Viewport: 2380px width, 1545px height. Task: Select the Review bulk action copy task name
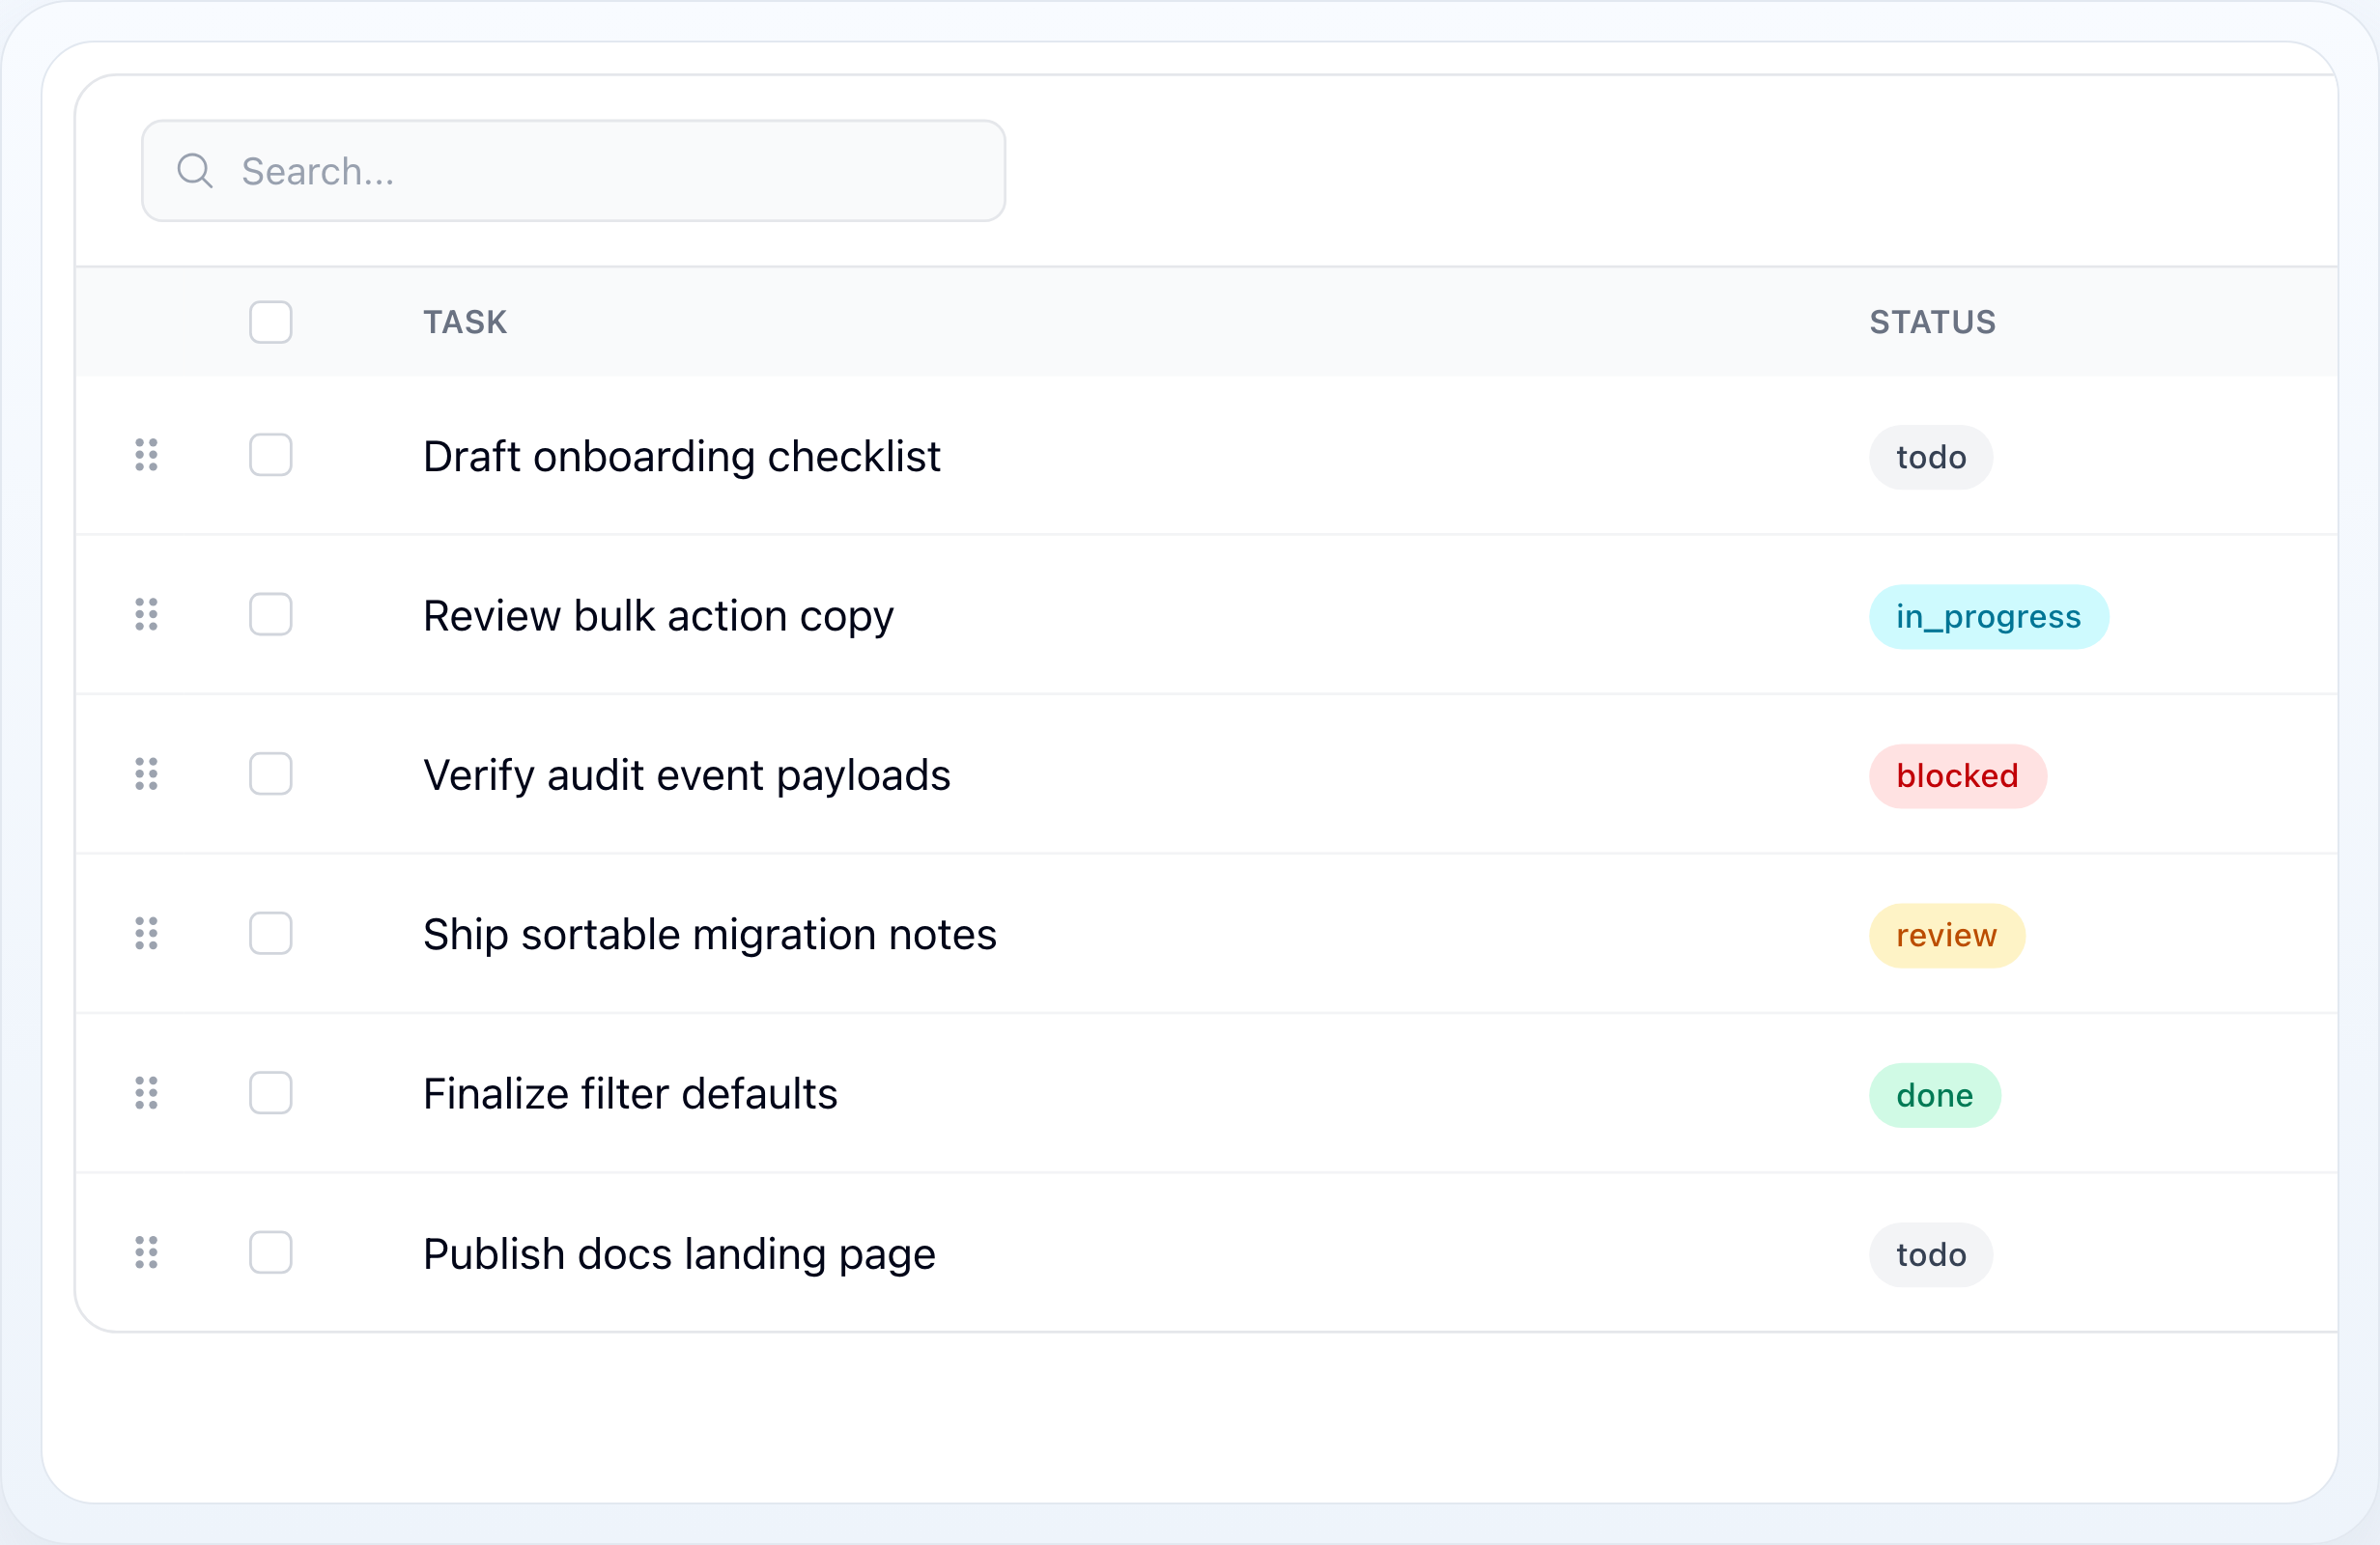tap(658, 617)
